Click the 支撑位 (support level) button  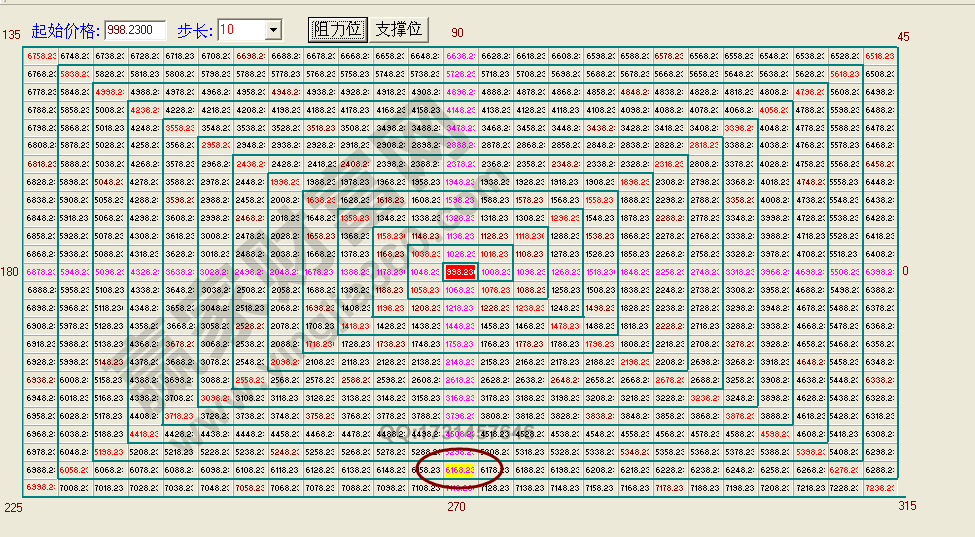click(399, 30)
